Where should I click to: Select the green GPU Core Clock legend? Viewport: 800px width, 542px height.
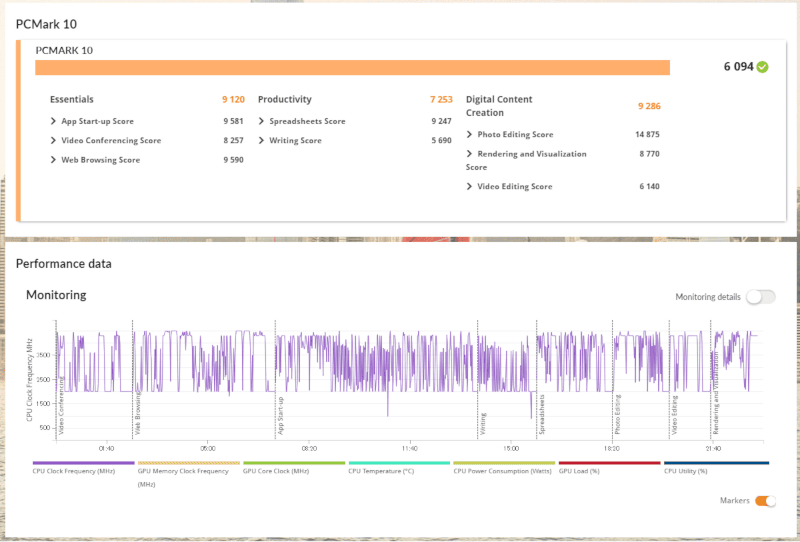(279, 470)
